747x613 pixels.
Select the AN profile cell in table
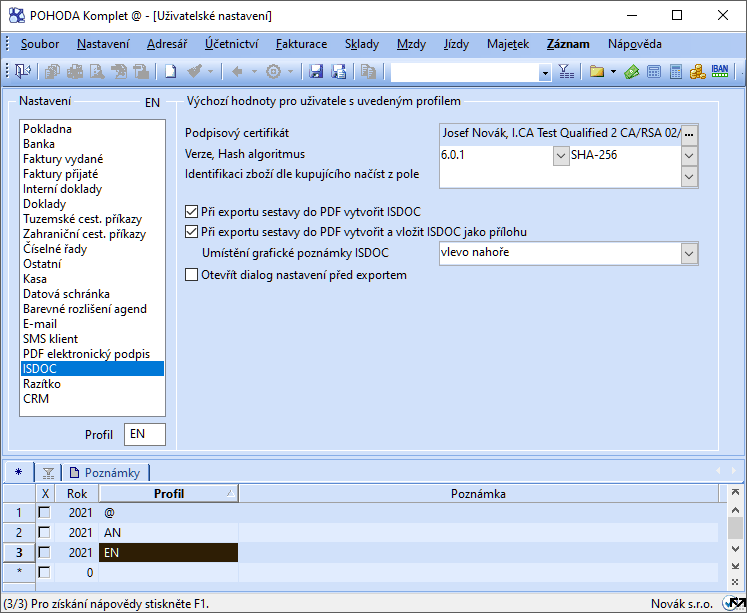(169, 533)
